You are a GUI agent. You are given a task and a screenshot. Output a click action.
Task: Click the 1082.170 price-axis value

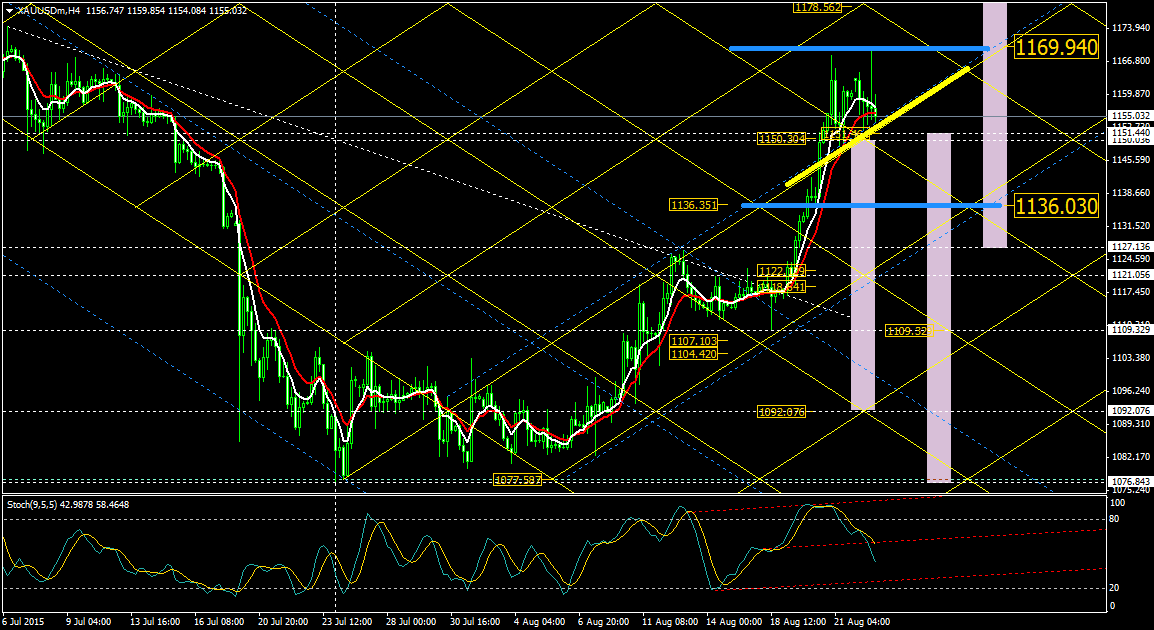point(1130,457)
